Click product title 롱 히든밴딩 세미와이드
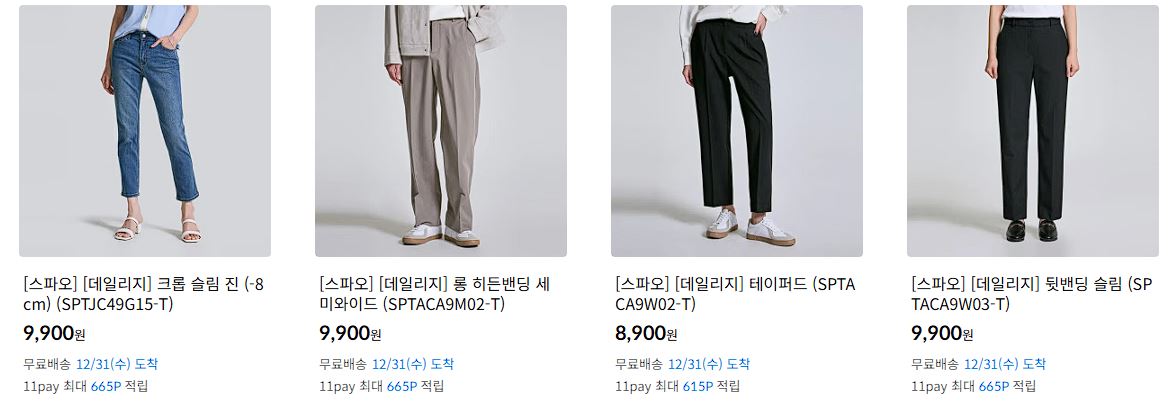The image size is (1168, 418). pos(434,294)
